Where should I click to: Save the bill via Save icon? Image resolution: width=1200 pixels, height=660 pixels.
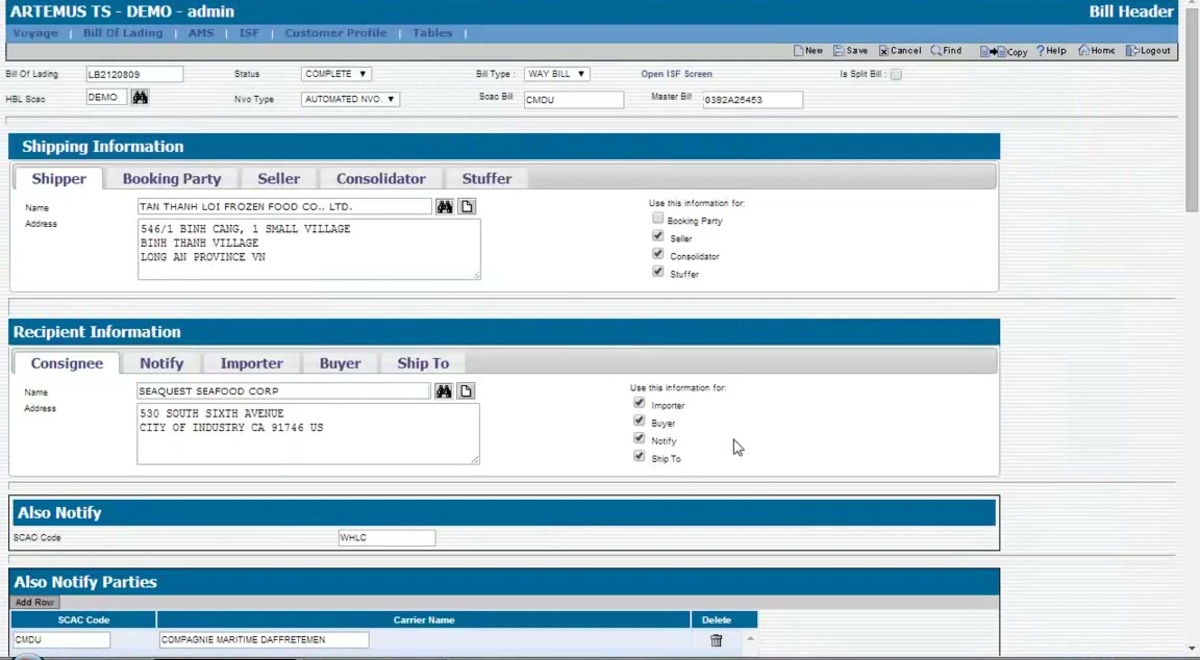pos(850,50)
